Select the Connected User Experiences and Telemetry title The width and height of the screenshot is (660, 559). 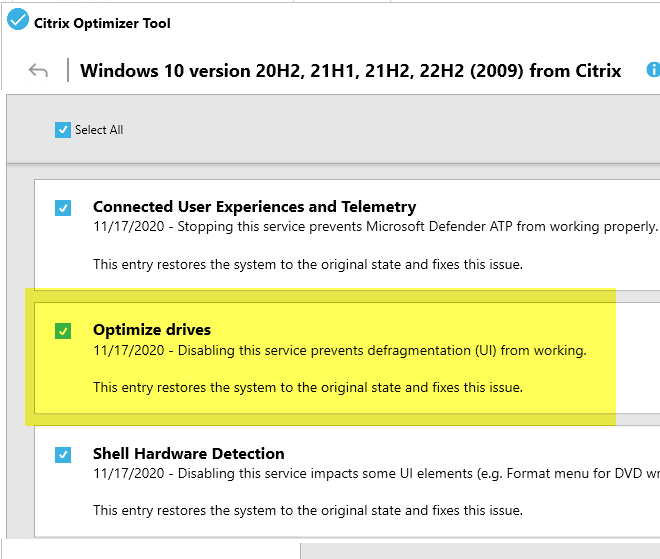[x=254, y=207]
